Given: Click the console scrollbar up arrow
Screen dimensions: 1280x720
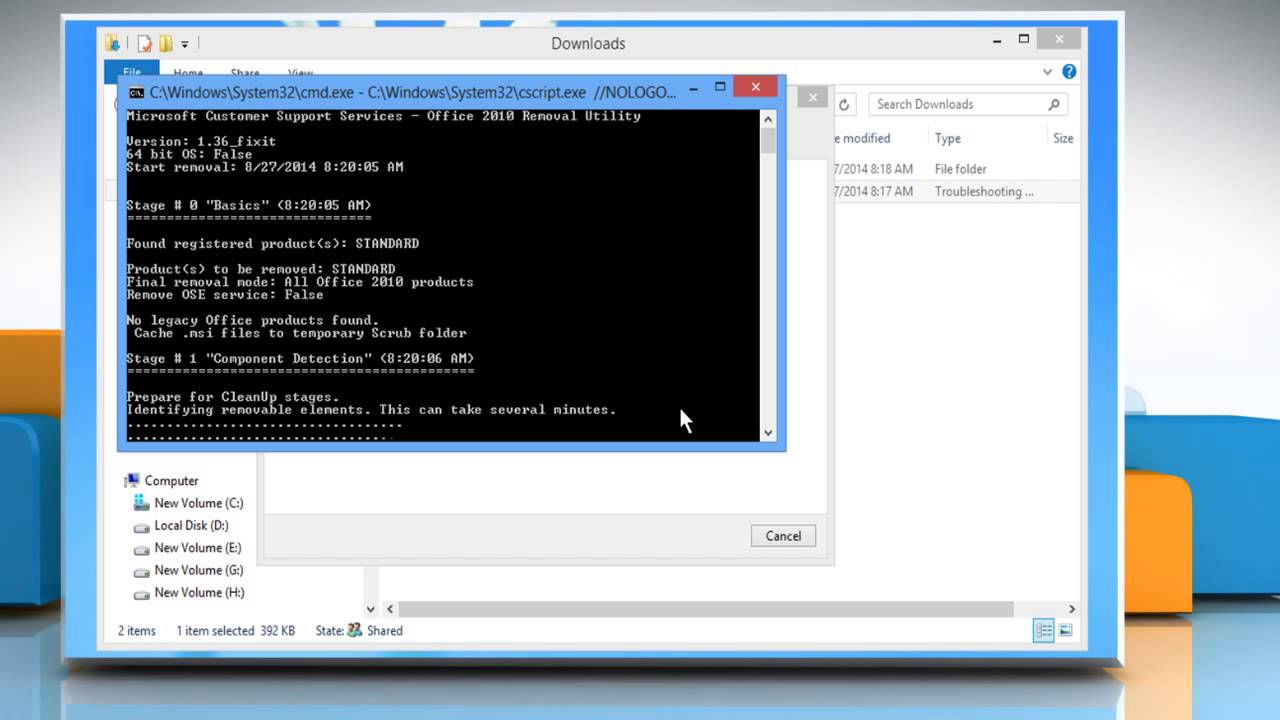Looking at the screenshot, I should [x=768, y=118].
